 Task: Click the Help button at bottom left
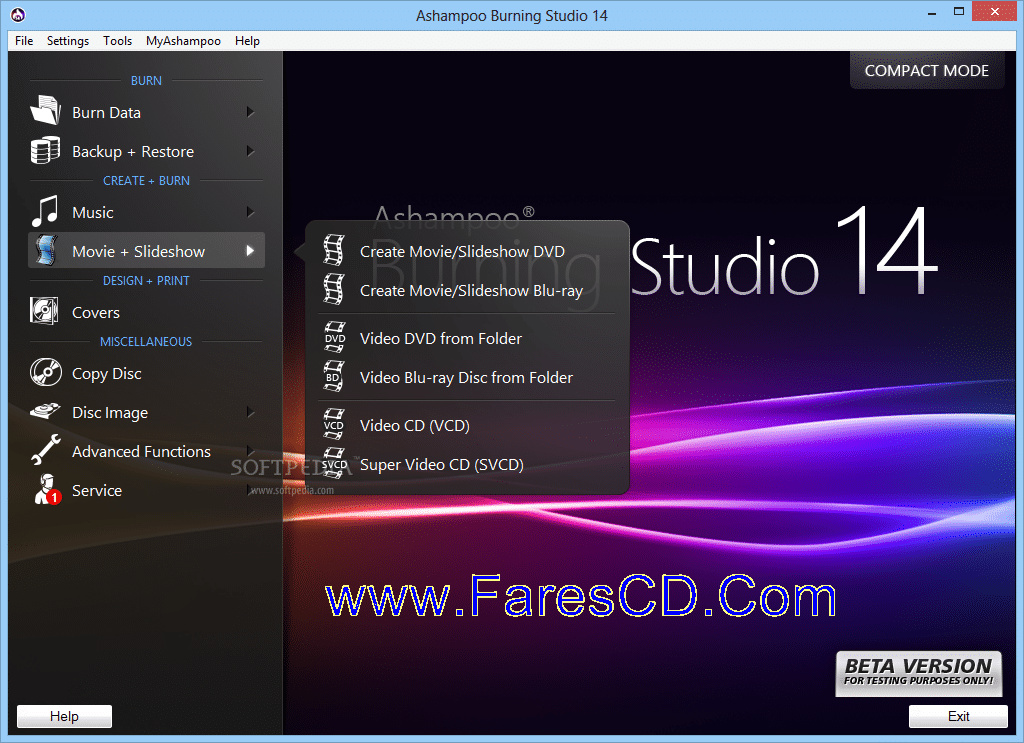(x=64, y=716)
